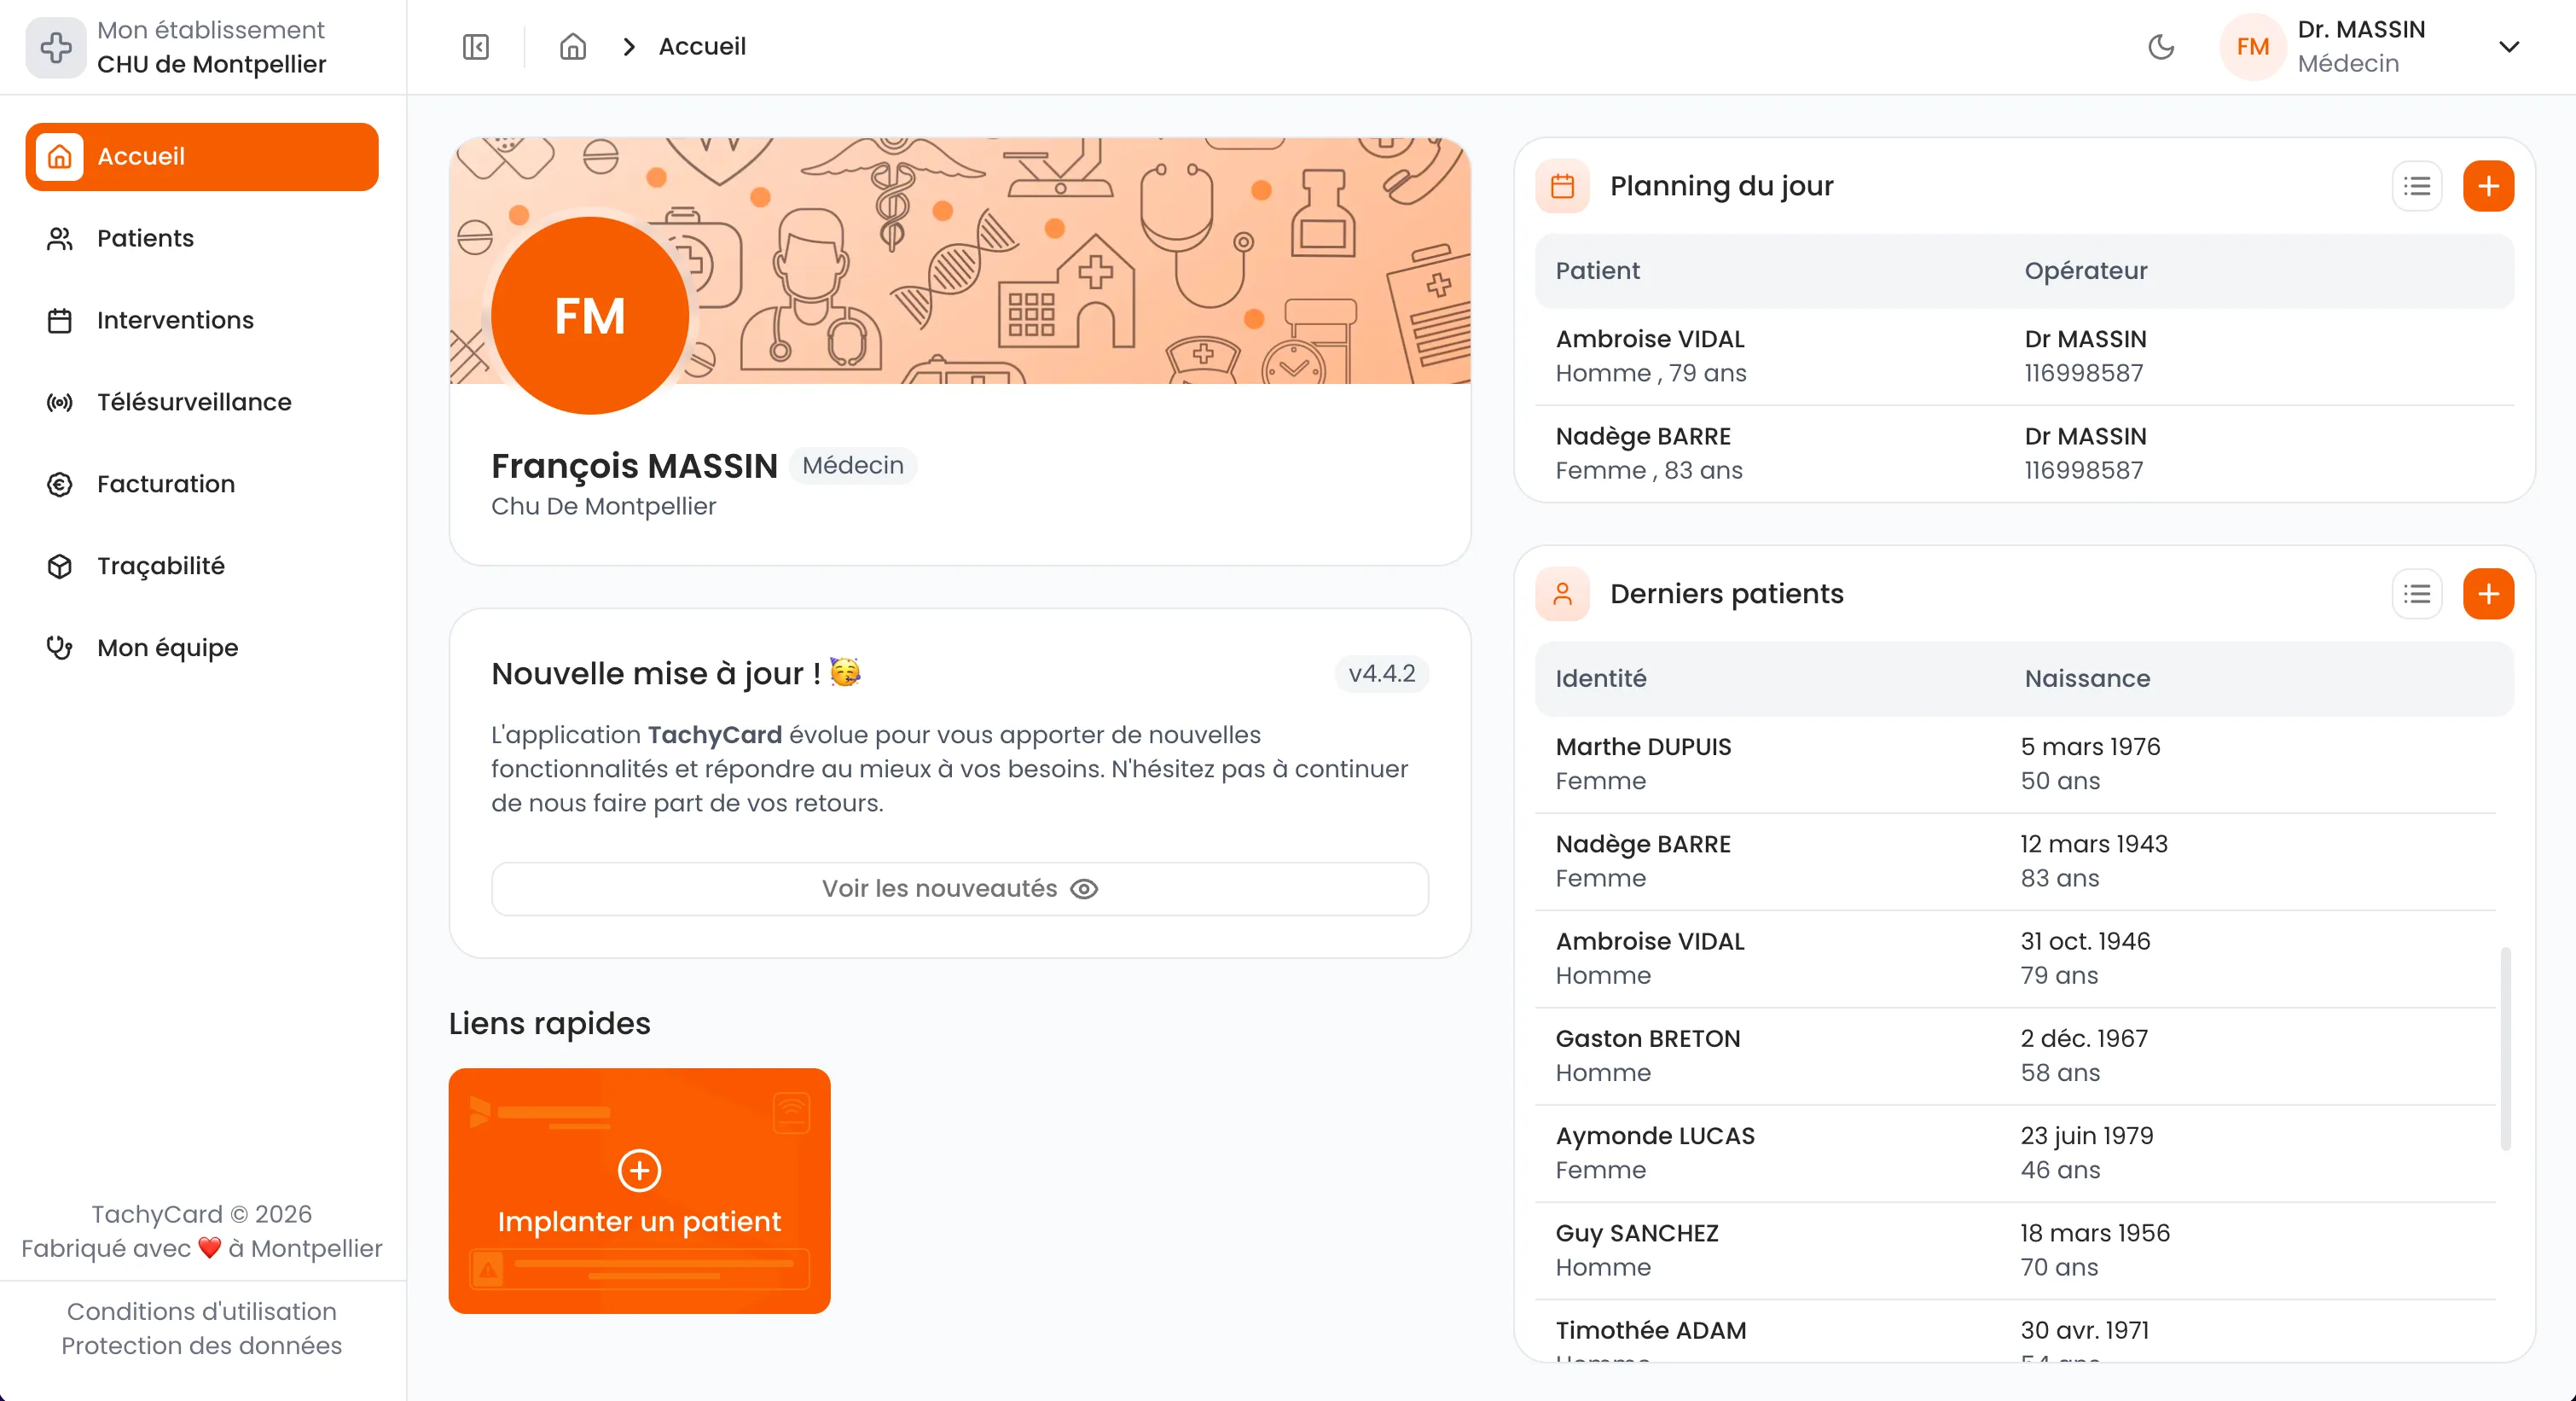
Task: Click the Planning du jour calendar icon
Action: (x=1562, y=186)
